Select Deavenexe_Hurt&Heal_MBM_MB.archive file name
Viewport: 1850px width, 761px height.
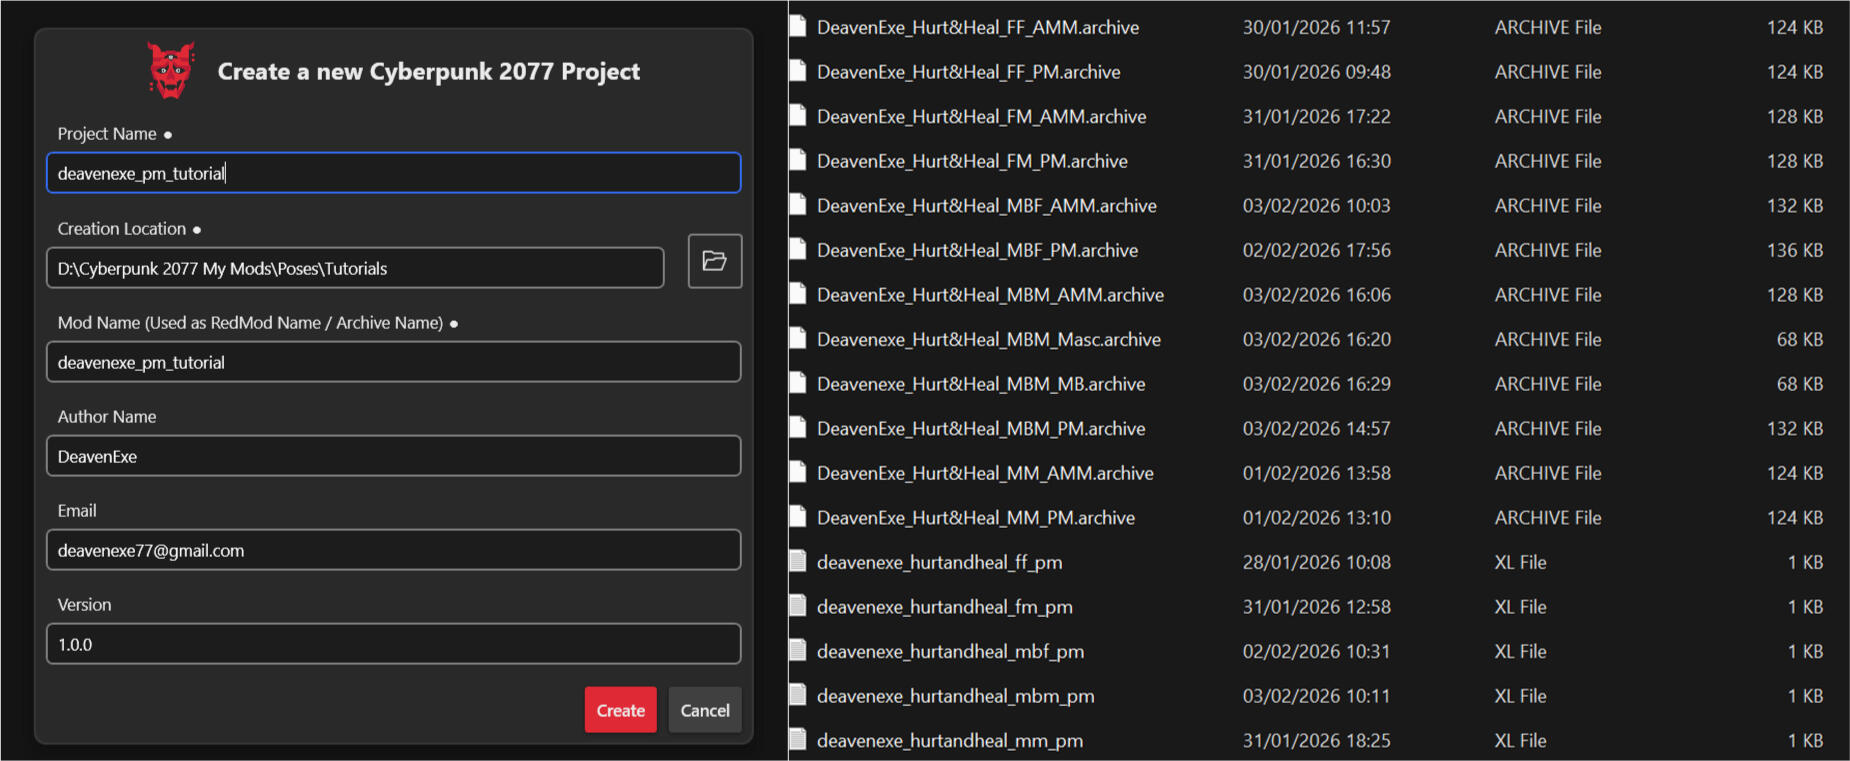[980, 384]
